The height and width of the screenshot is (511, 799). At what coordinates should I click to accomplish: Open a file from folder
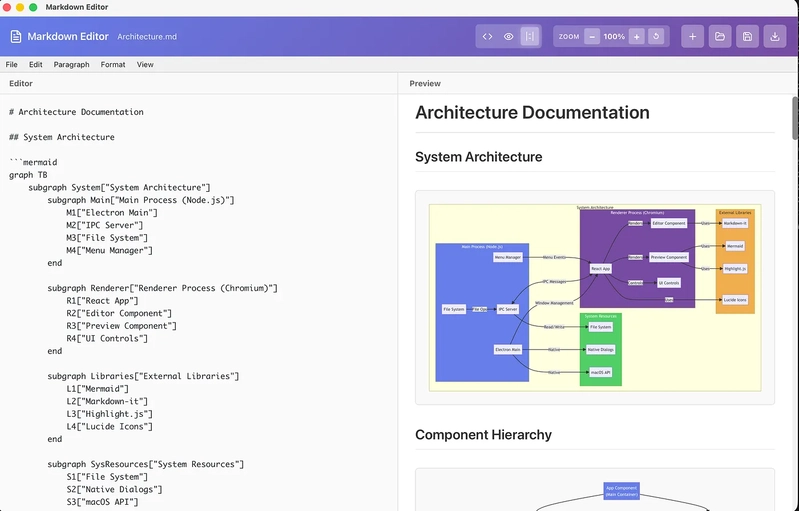click(x=720, y=37)
